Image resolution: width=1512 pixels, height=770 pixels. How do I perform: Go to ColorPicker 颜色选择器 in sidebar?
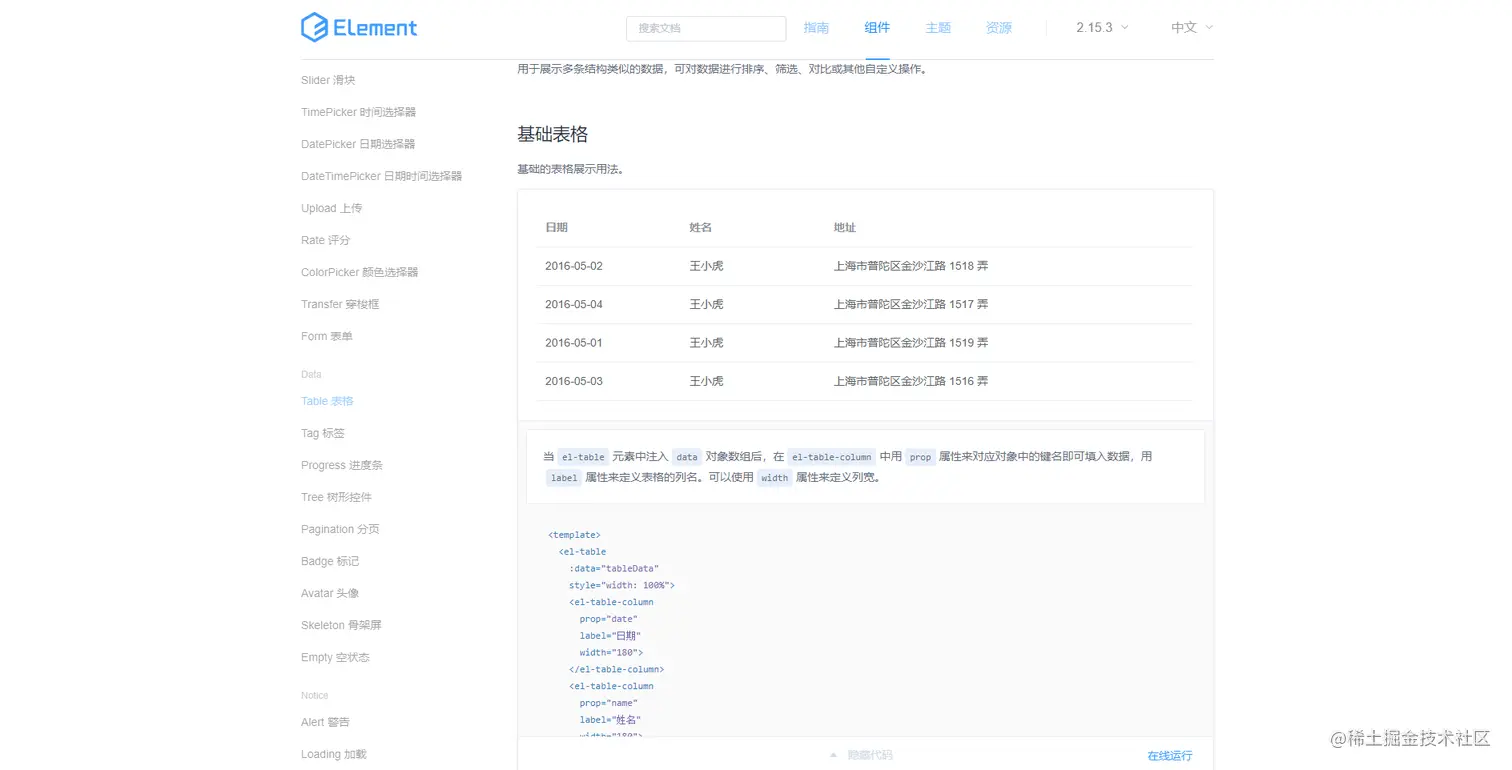coord(359,272)
